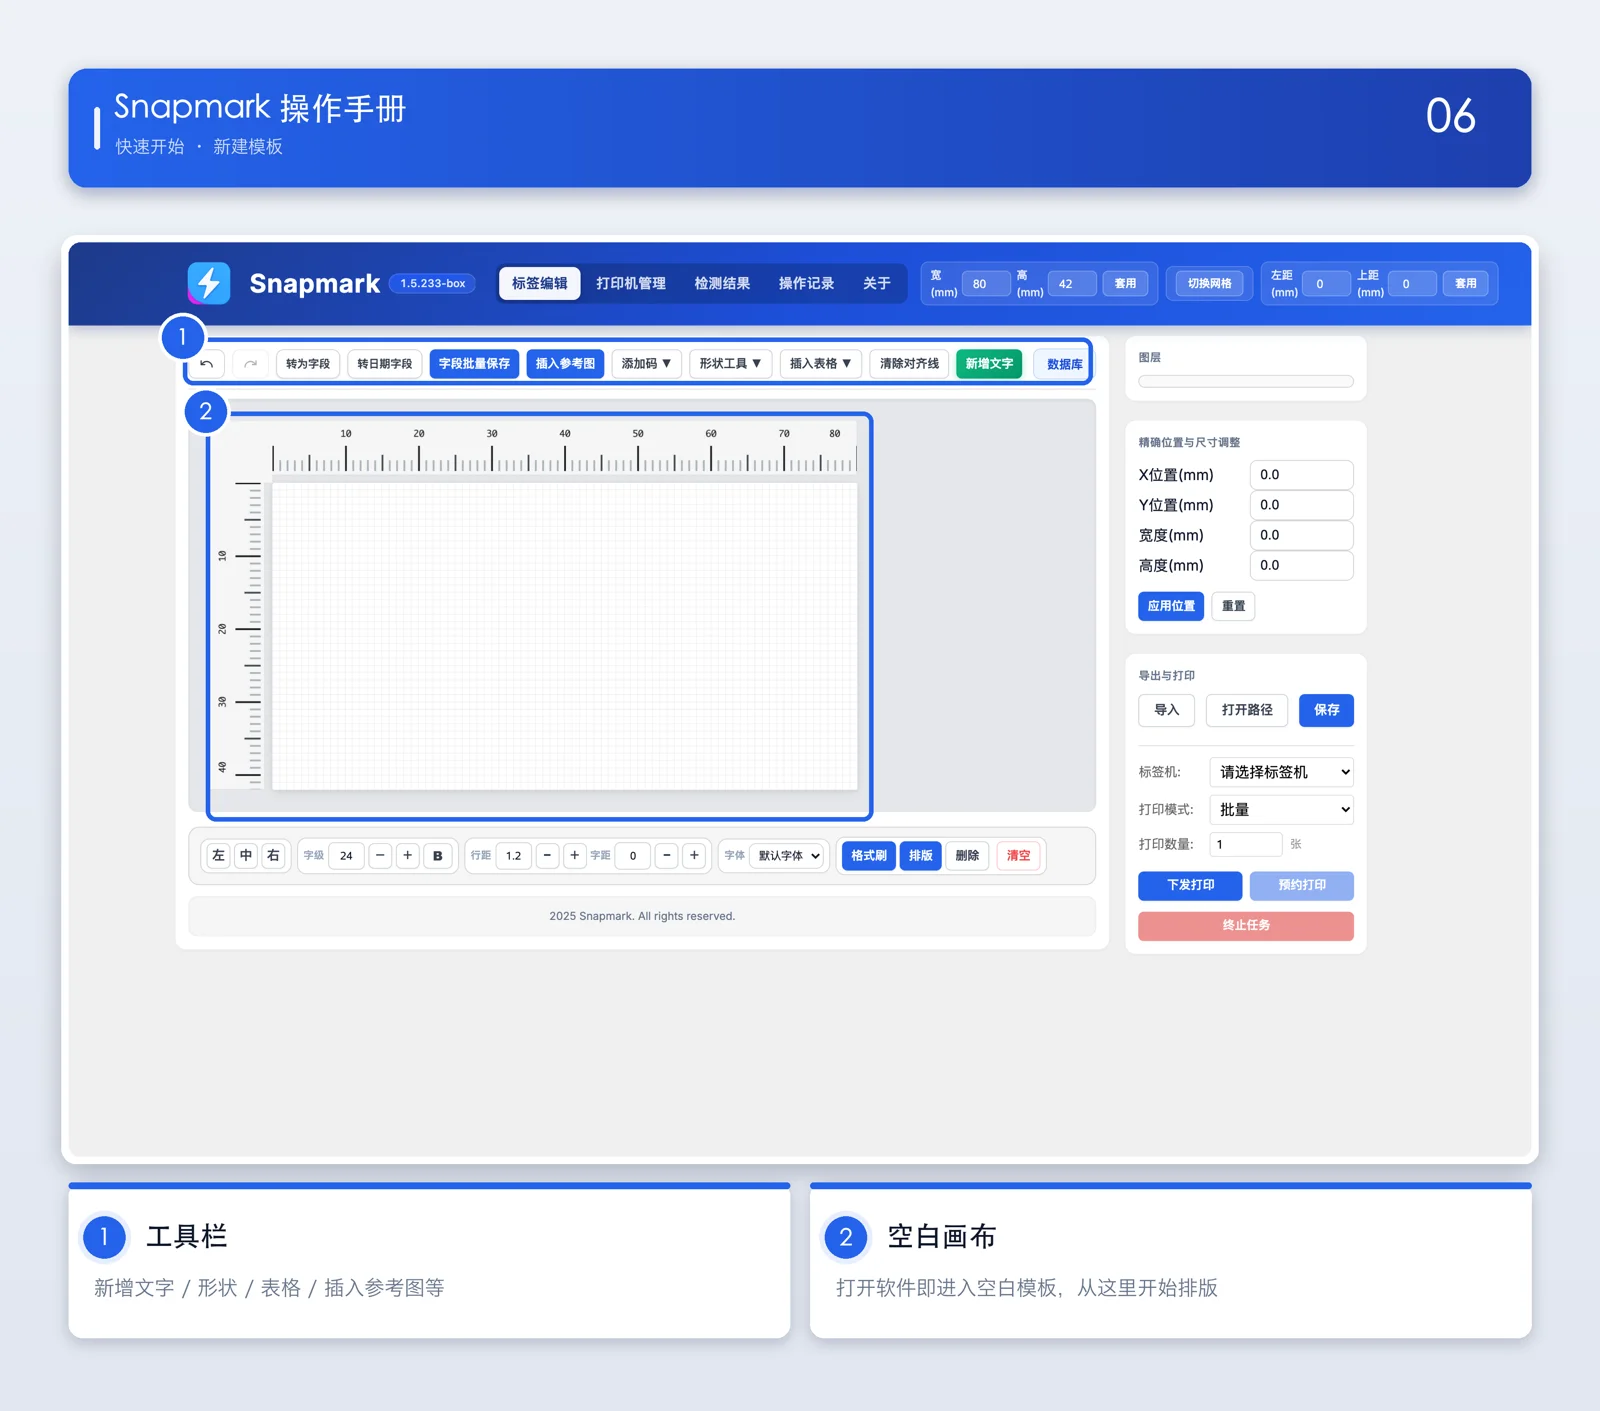This screenshot has height=1411, width=1600.
Task: Decrease character spacing with minus after 字距
Action: pyautogui.click(x=667, y=856)
